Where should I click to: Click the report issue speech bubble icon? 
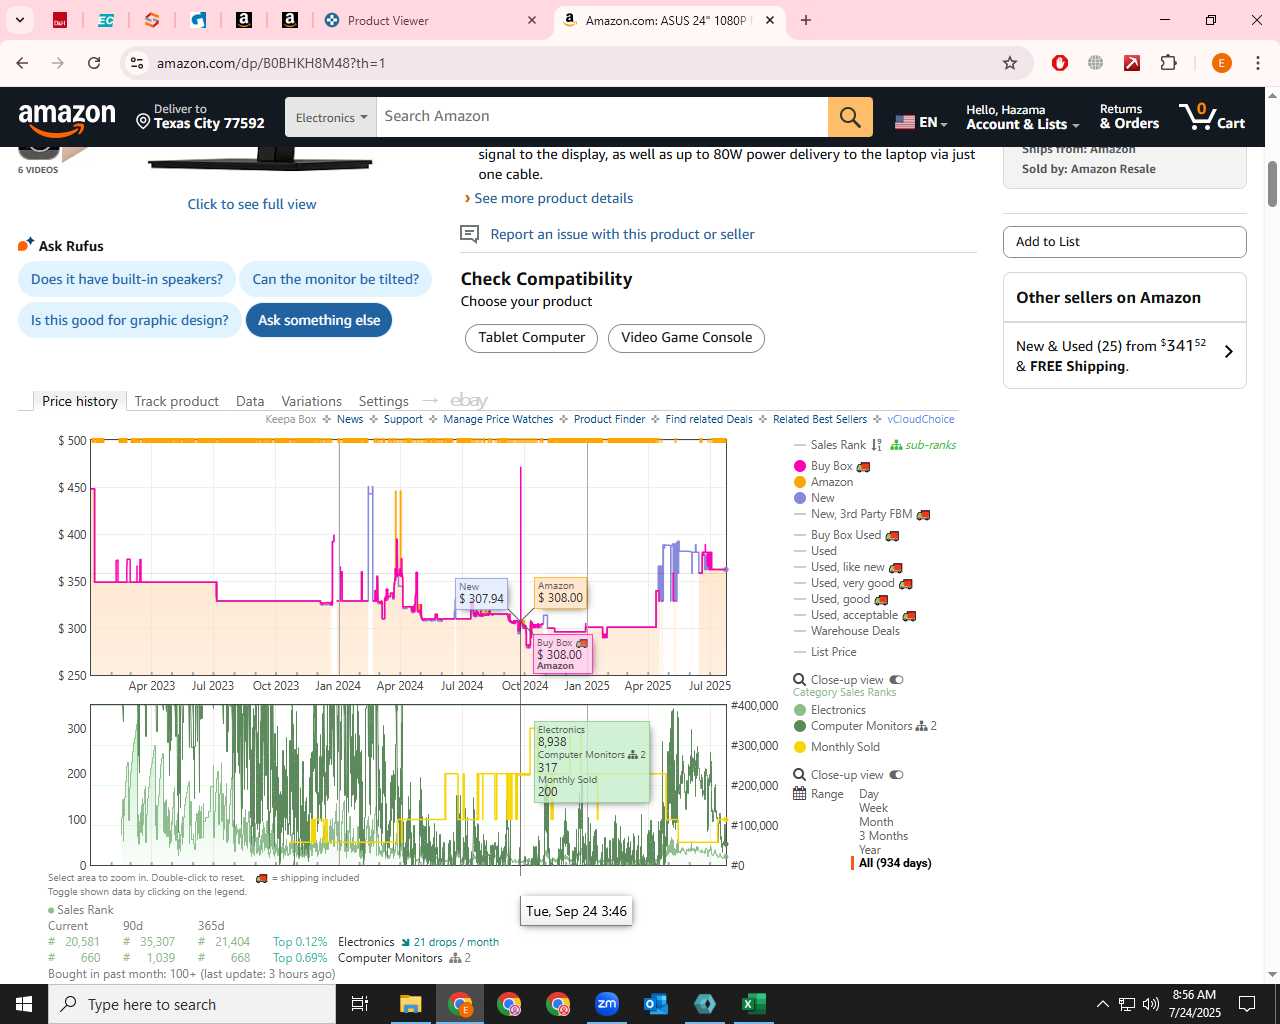tap(469, 234)
